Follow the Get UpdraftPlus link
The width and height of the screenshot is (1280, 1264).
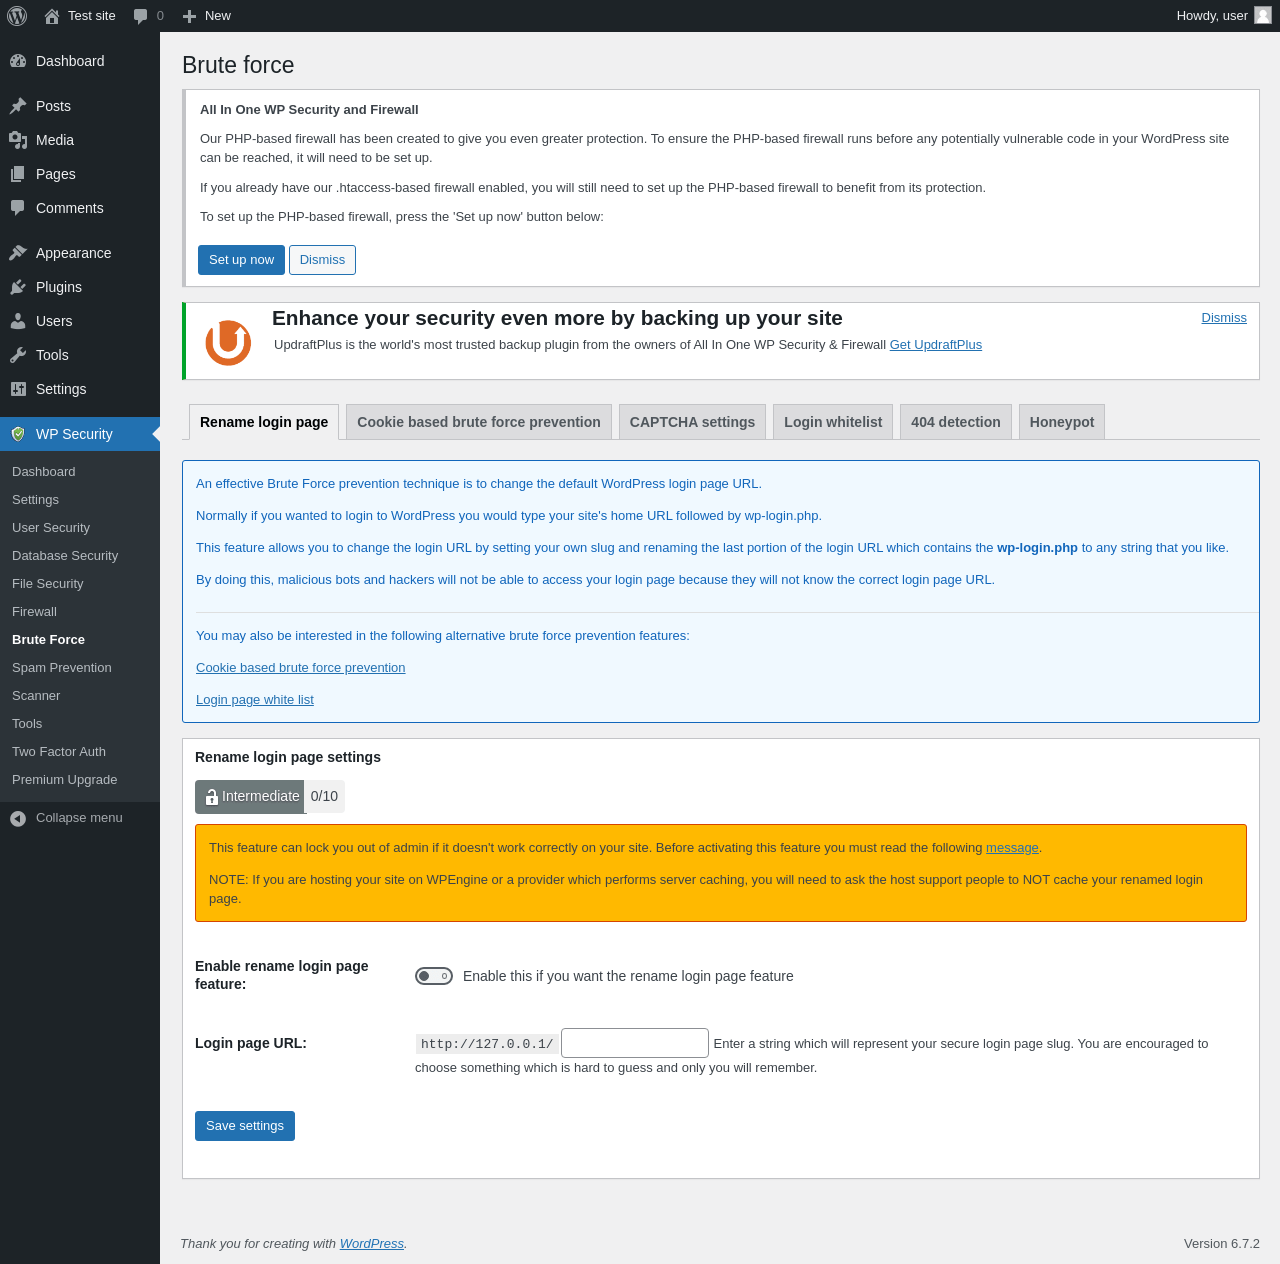[x=936, y=345]
